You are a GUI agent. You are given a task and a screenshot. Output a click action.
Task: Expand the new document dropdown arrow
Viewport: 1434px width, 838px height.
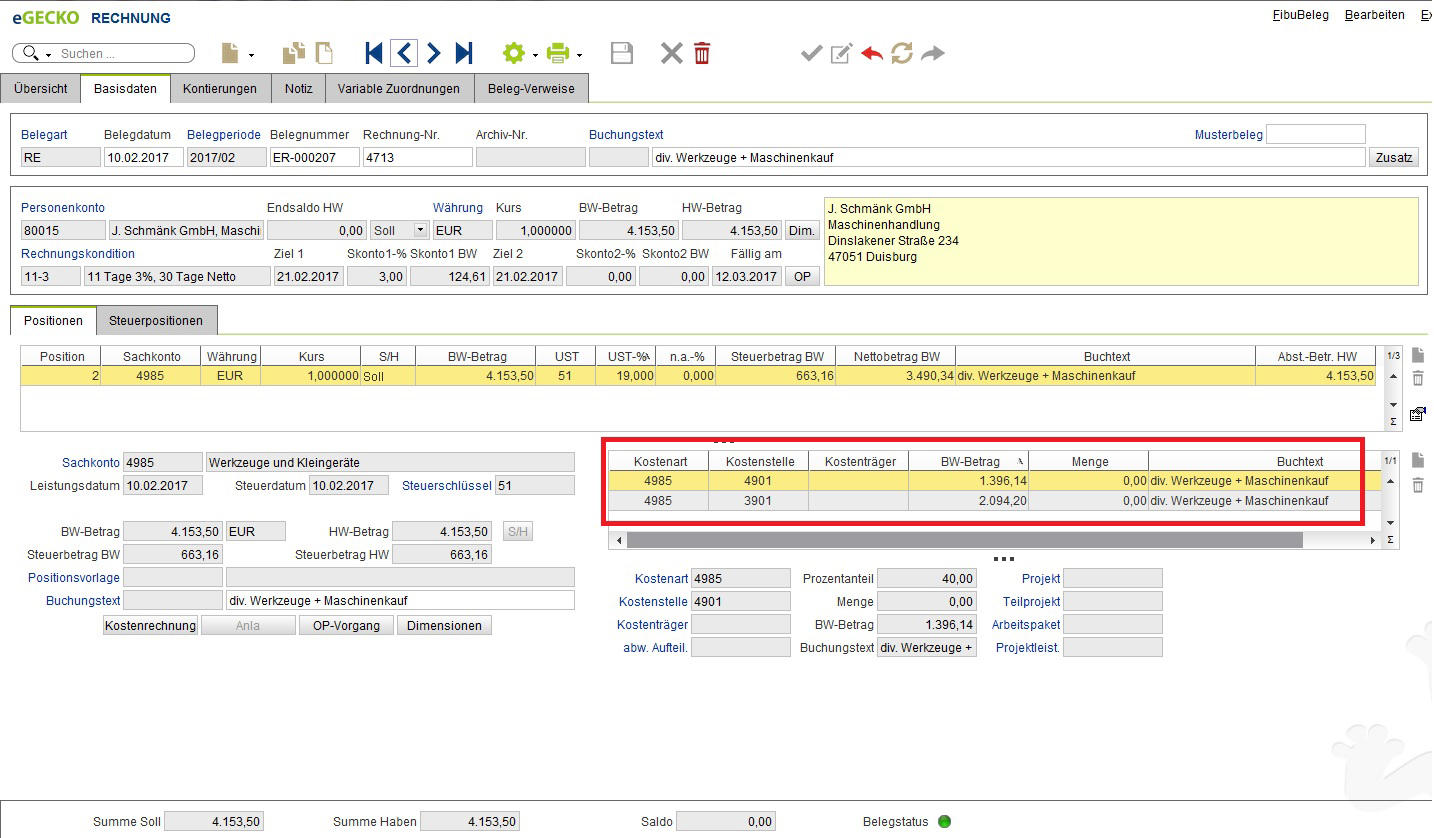[x=251, y=55]
